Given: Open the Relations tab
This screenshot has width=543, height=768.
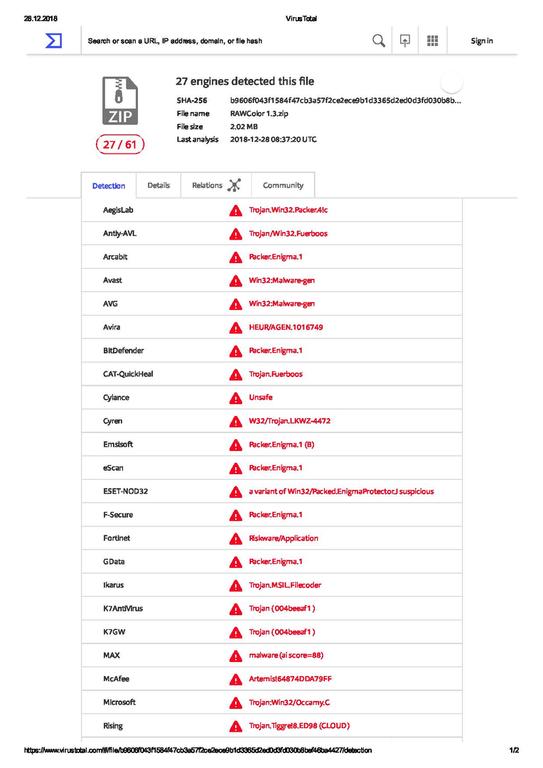Looking at the screenshot, I should [216, 185].
